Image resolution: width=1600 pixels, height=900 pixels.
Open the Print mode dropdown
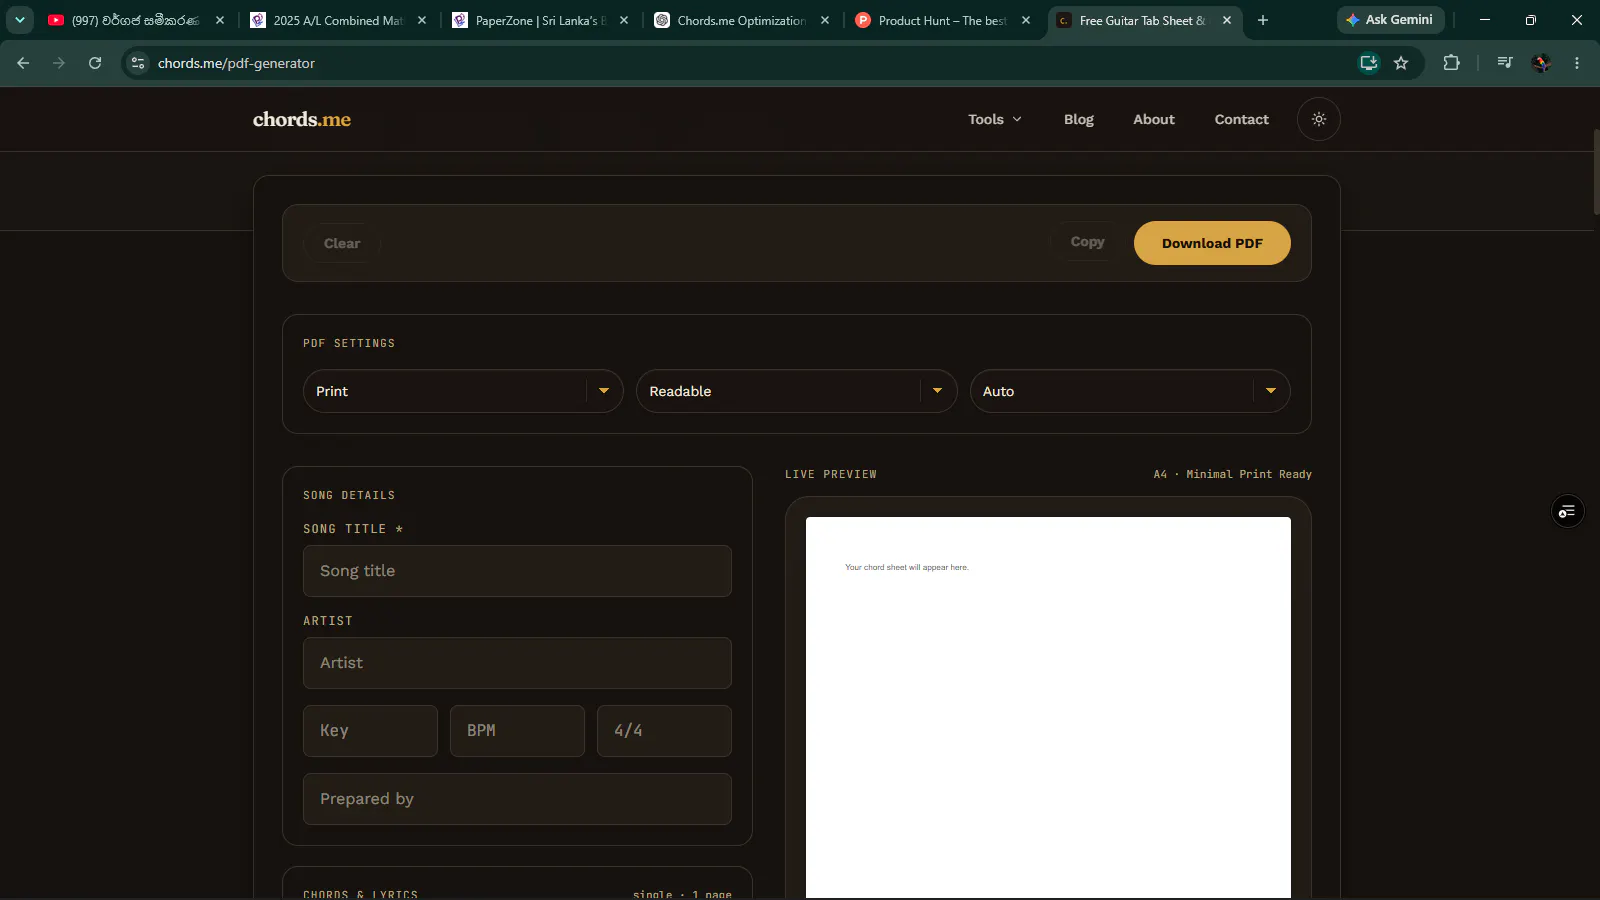pos(463,391)
